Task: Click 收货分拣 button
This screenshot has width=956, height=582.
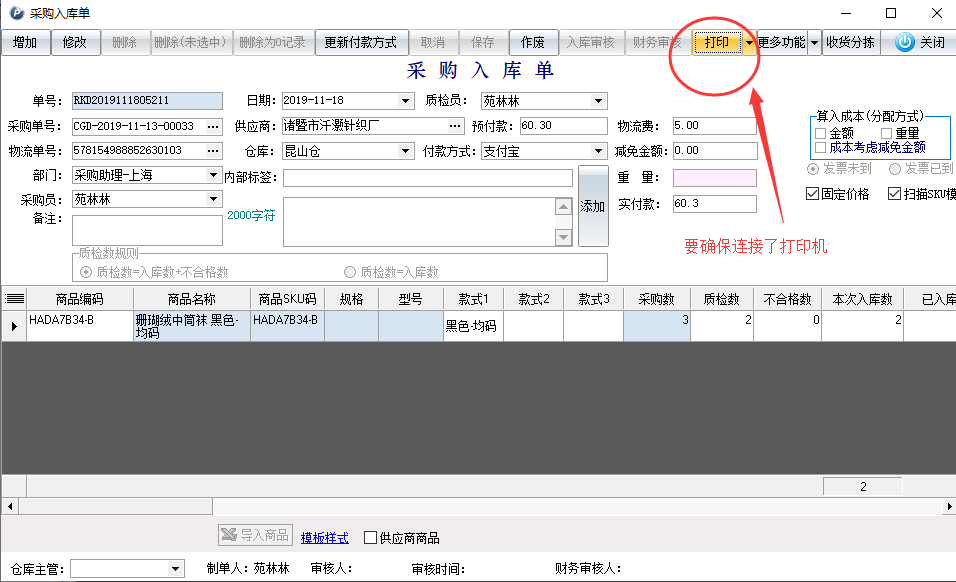Action: pyautogui.click(x=851, y=43)
